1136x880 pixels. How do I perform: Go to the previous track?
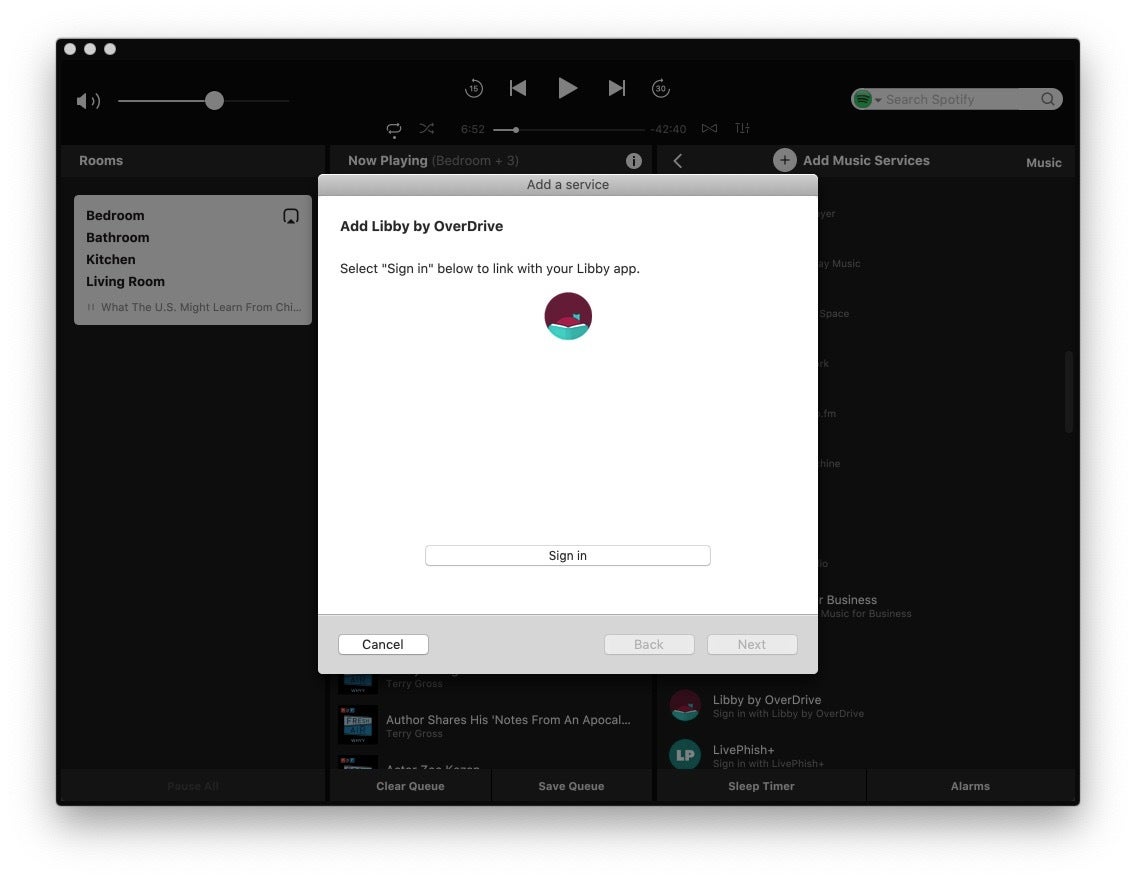[x=518, y=88]
